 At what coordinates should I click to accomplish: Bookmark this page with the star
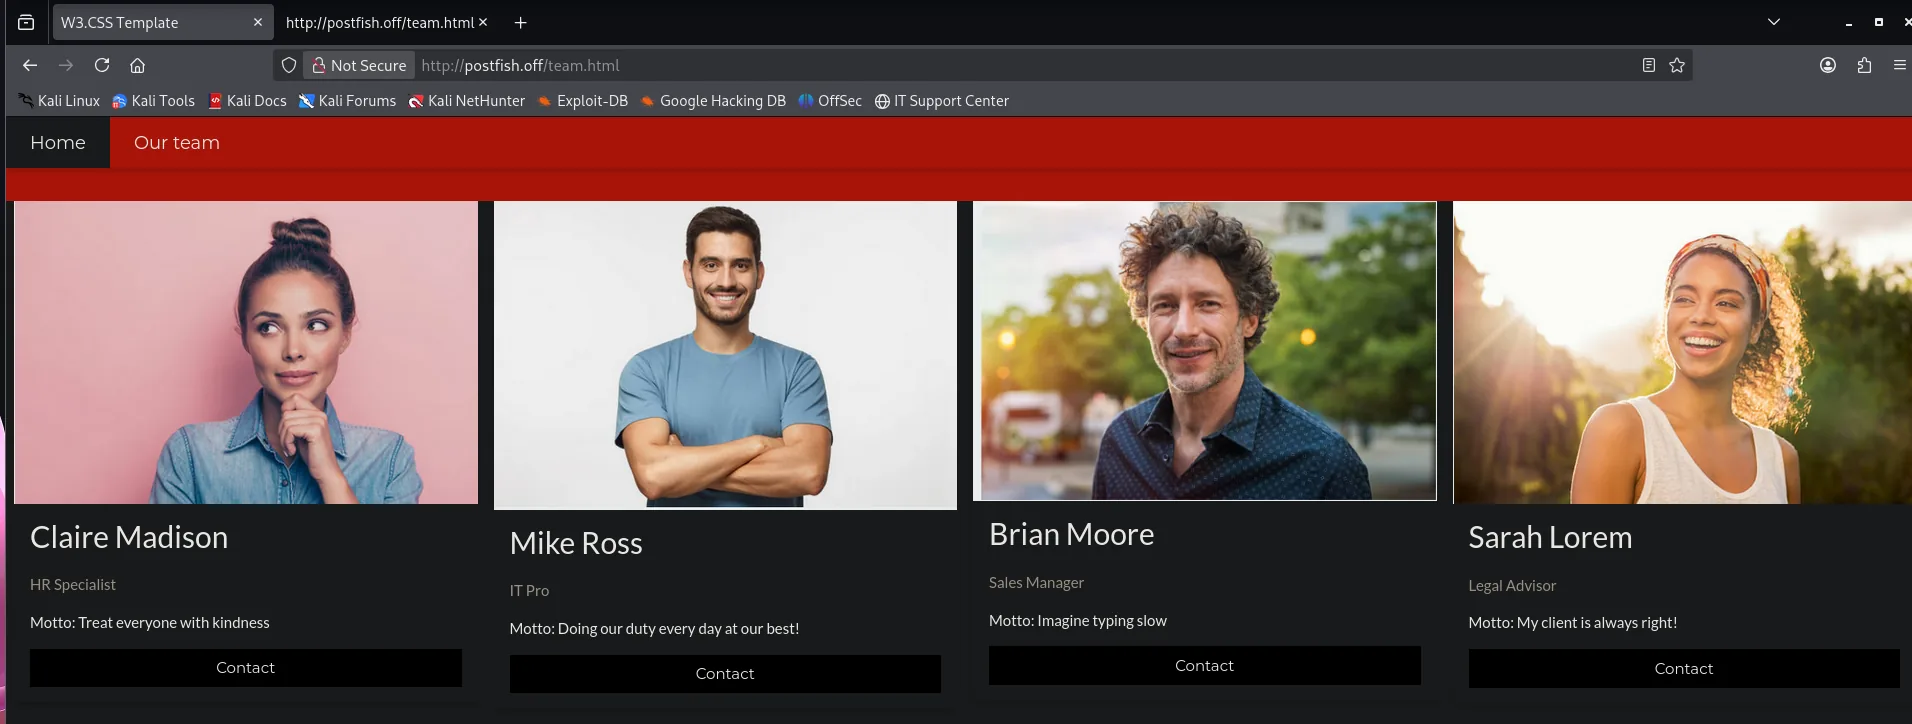click(1677, 65)
